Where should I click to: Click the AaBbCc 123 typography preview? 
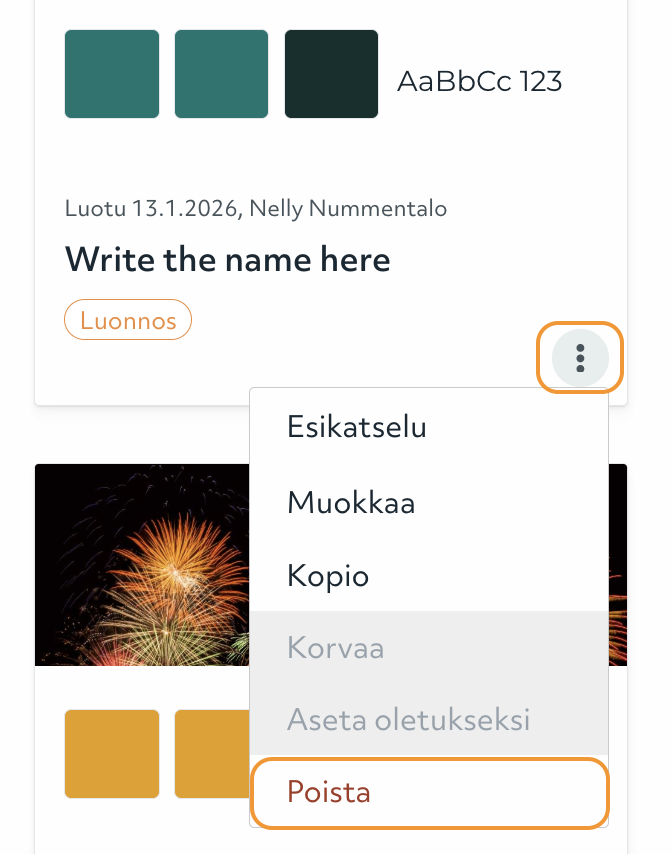(x=478, y=80)
